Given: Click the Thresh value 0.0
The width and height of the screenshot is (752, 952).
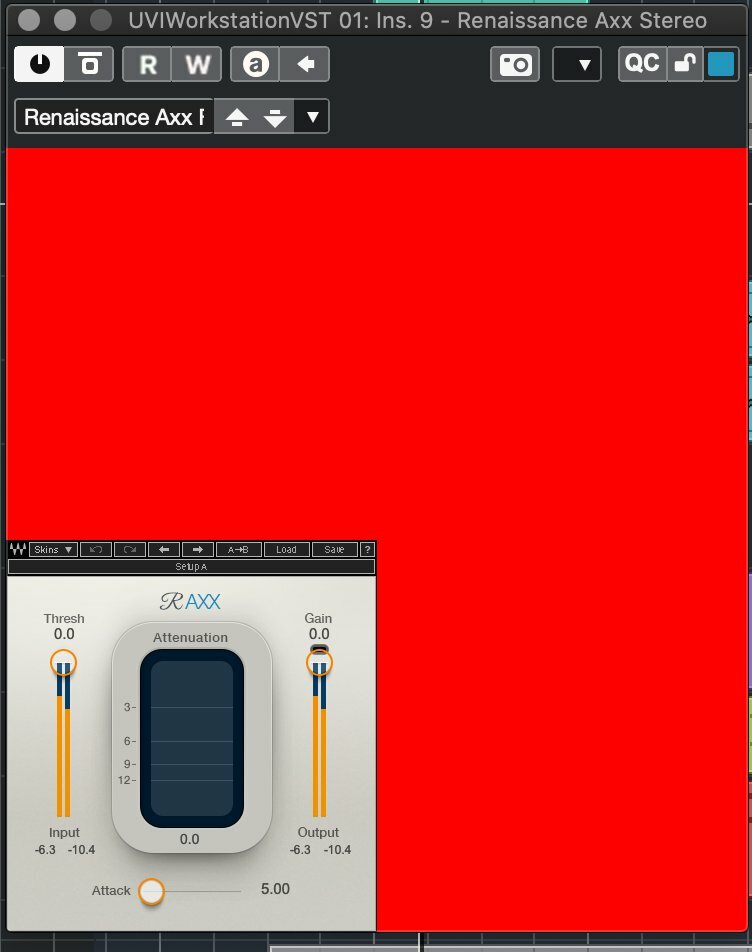Looking at the screenshot, I should tap(64, 634).
